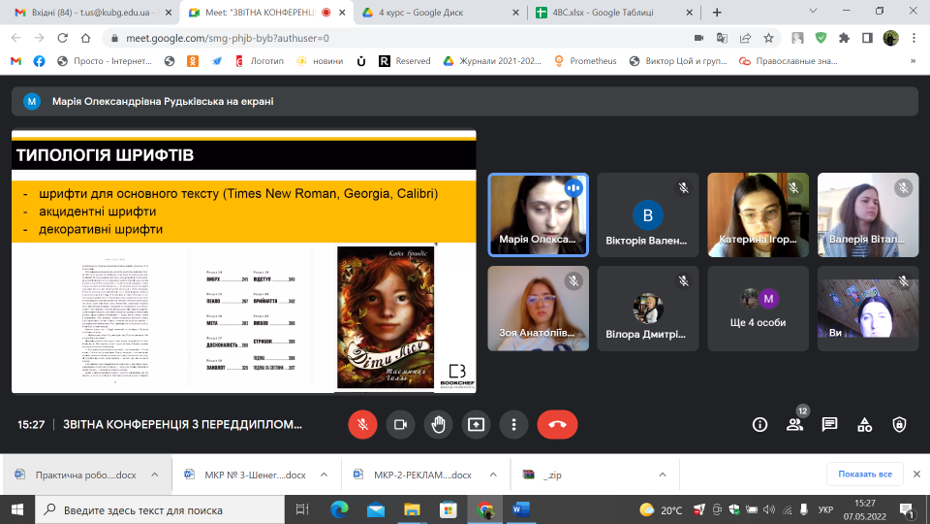Viewport: 930px width, 524px height.
Task: Raise hand in the meeting
Action: coord(438,424)
